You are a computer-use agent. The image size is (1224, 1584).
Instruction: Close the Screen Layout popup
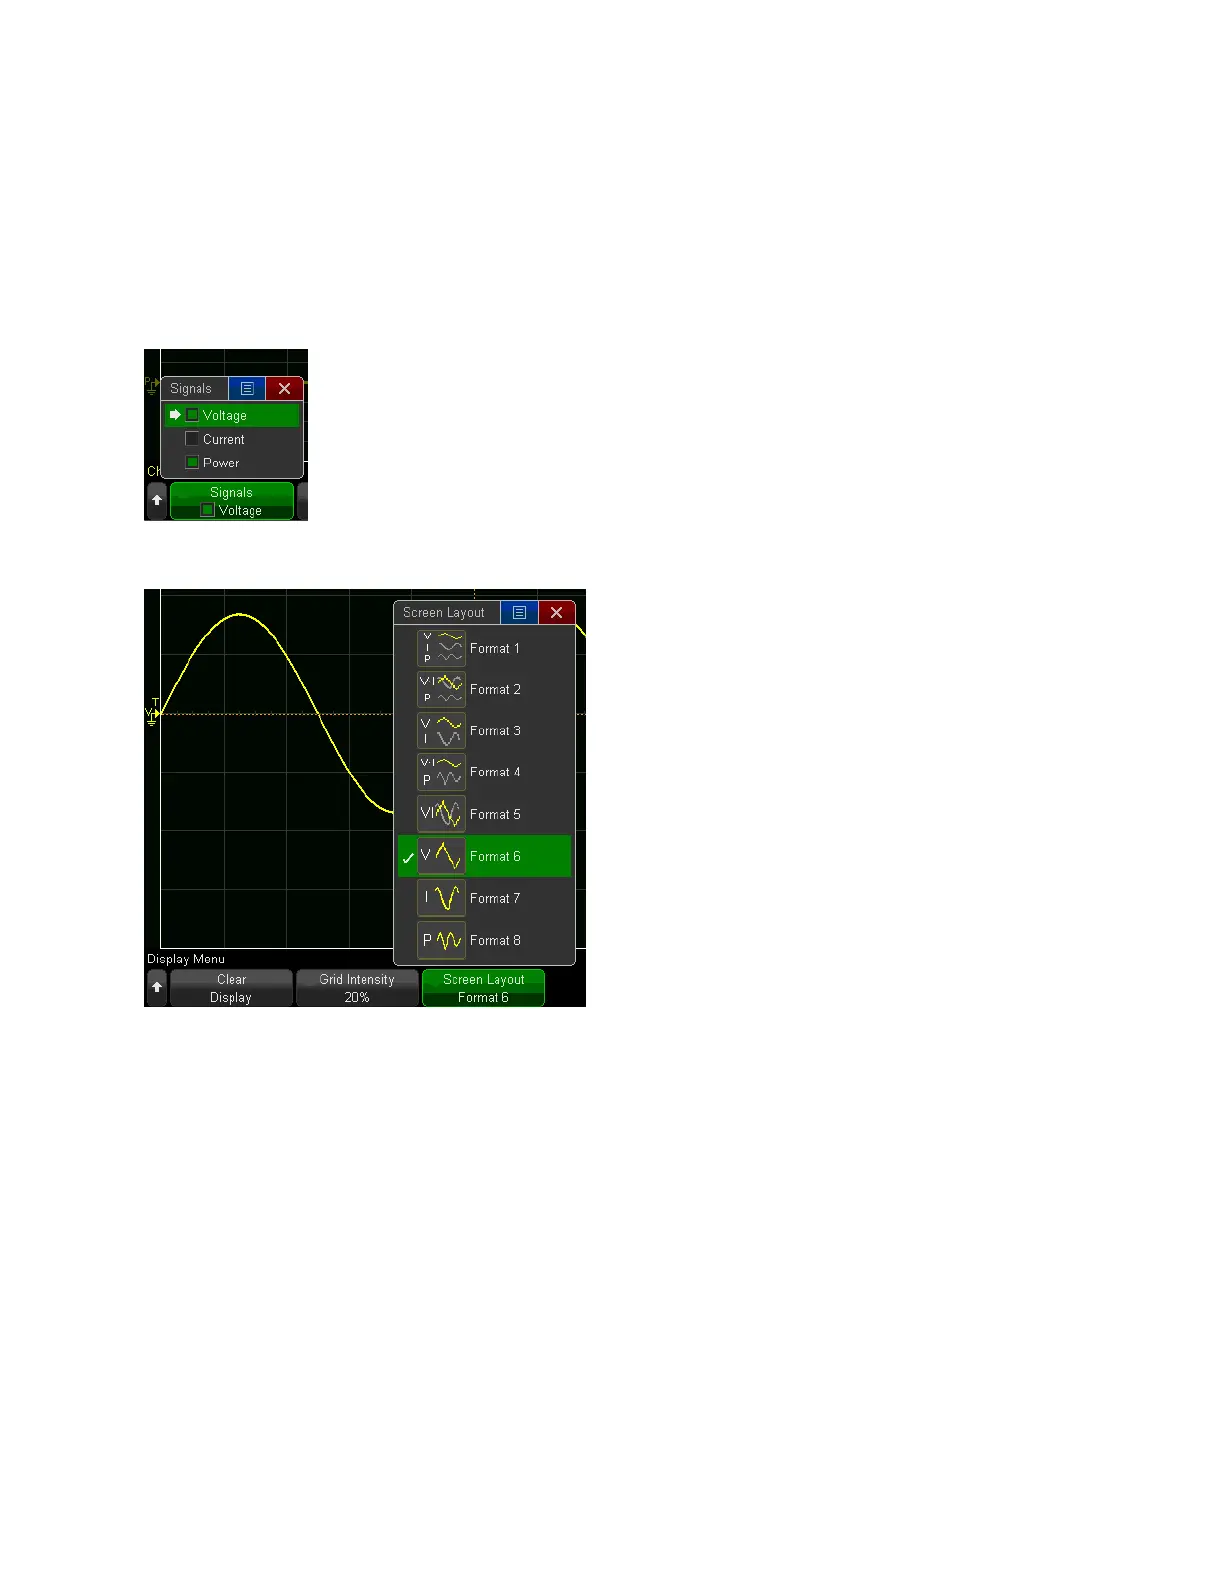click(x=557, y=613)
